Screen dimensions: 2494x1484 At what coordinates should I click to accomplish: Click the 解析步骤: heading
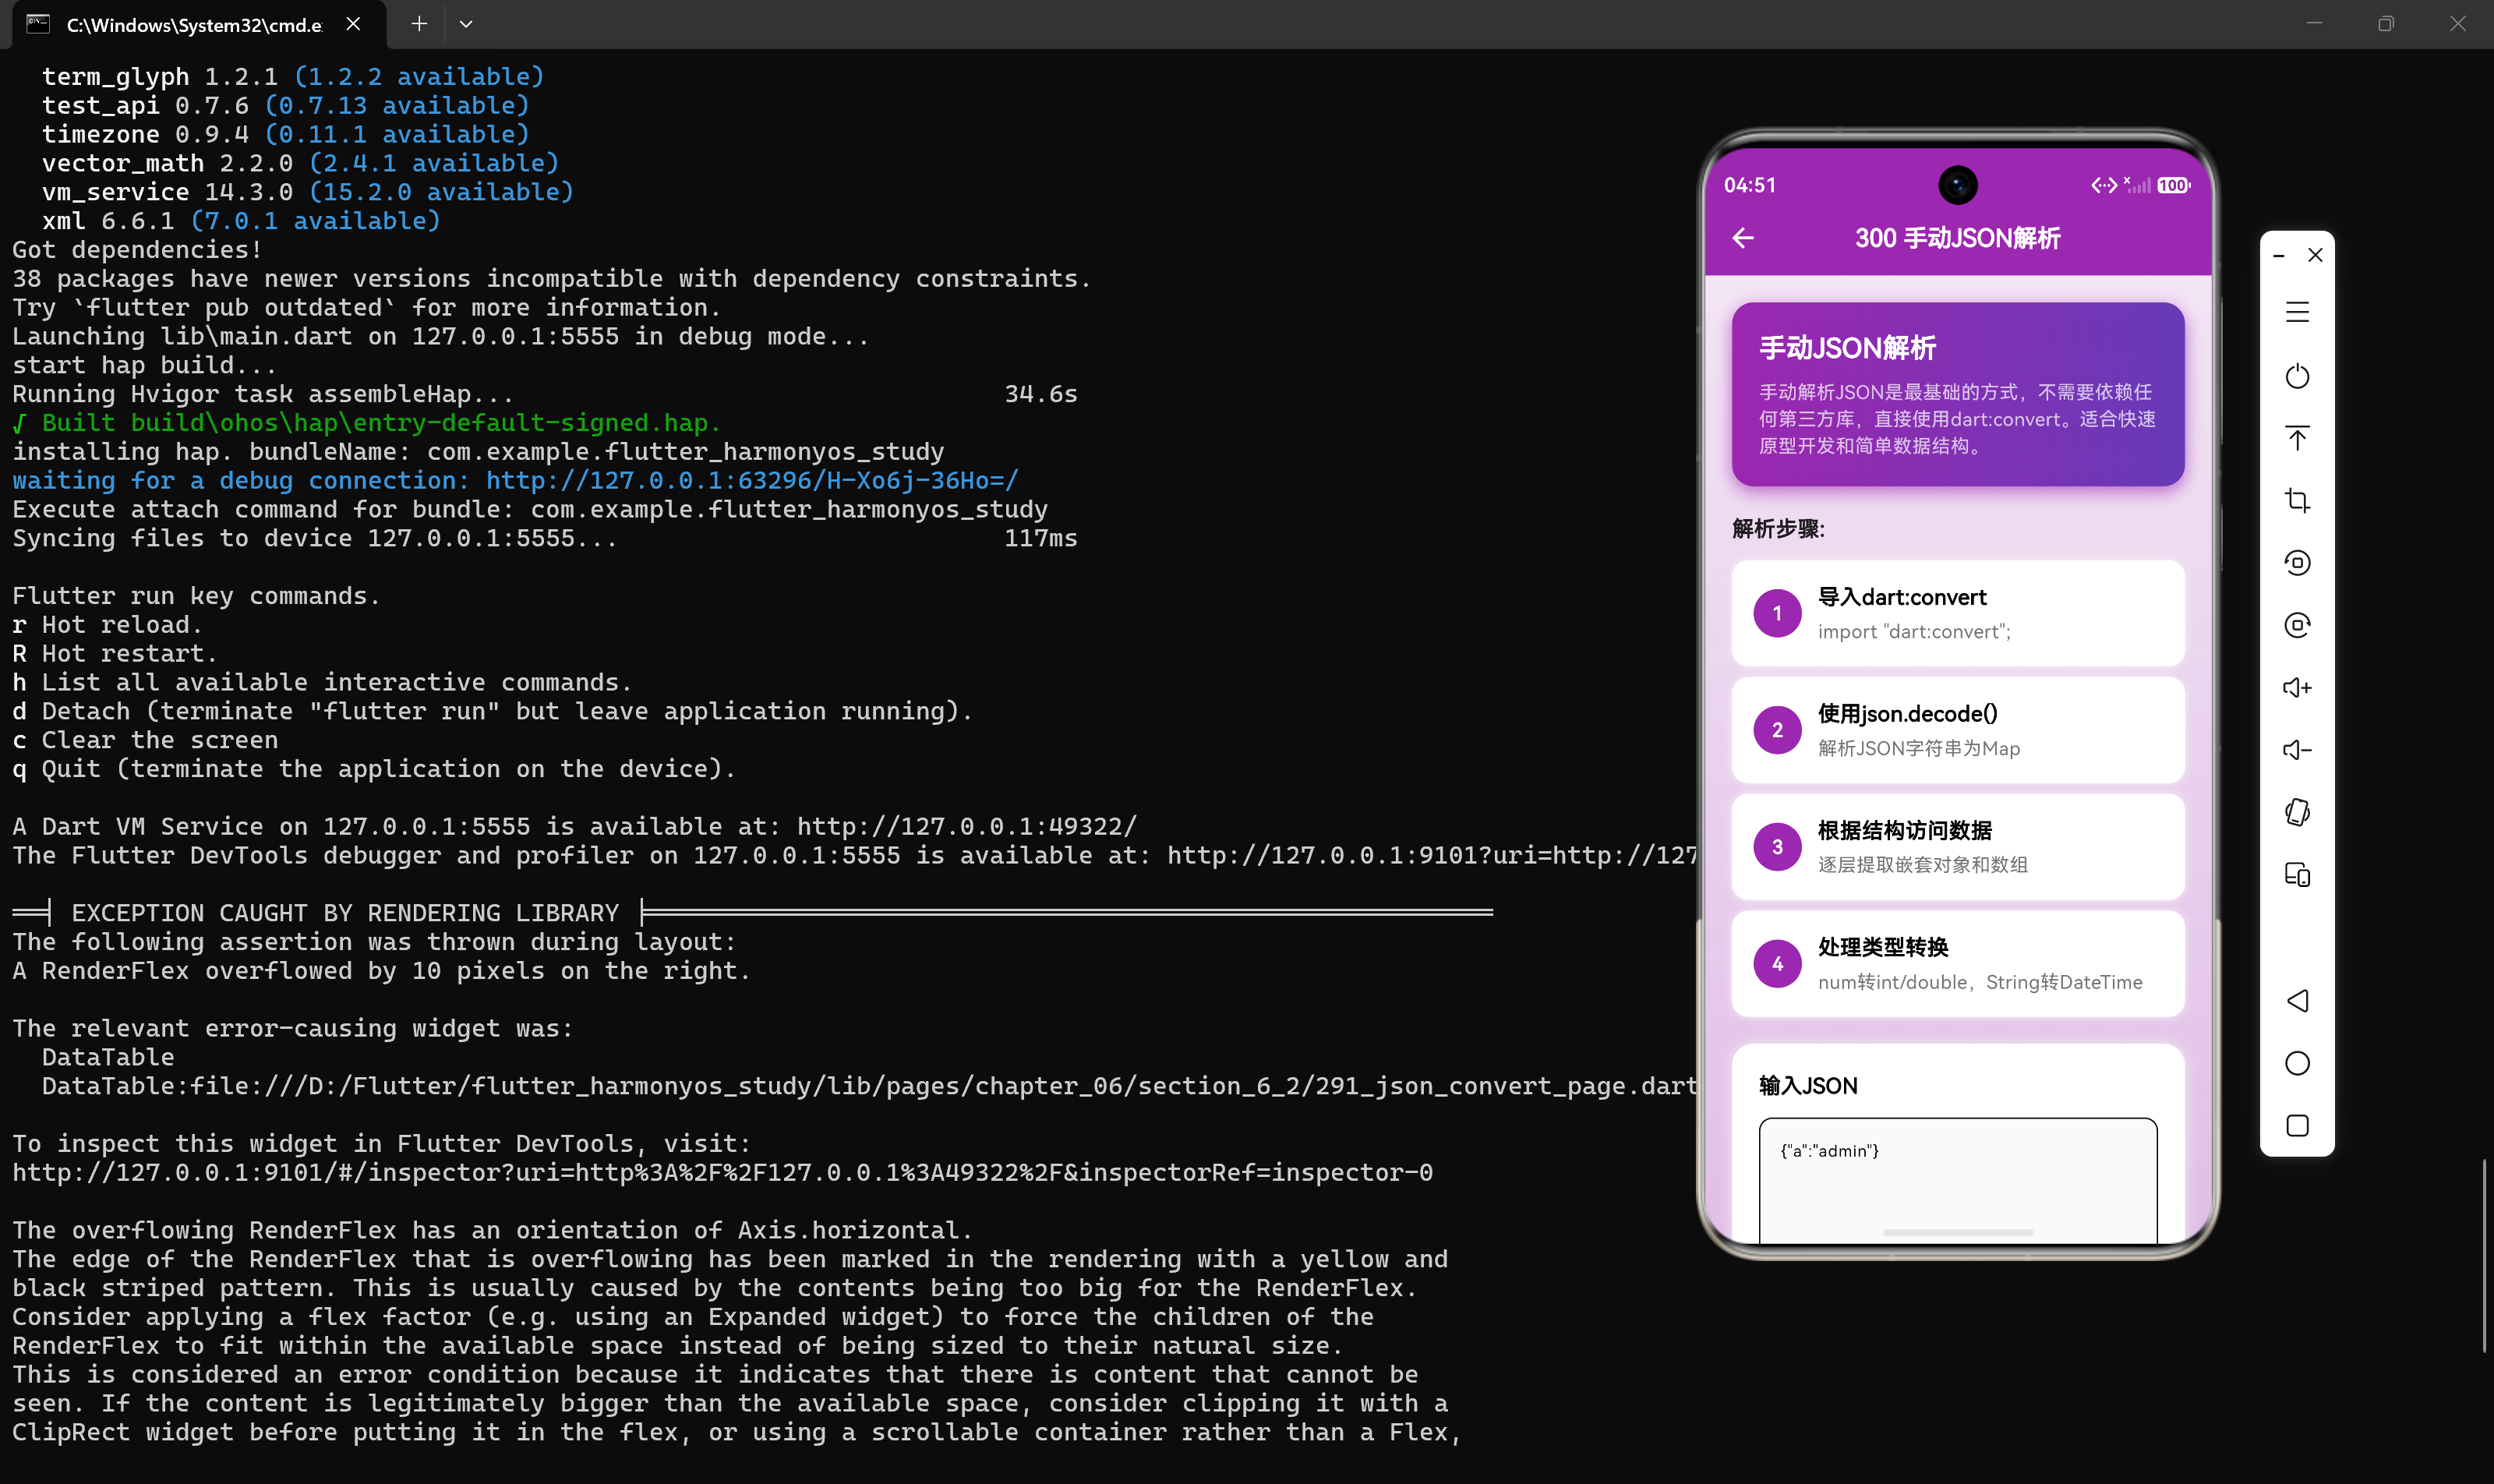(x=1778, y=529)
